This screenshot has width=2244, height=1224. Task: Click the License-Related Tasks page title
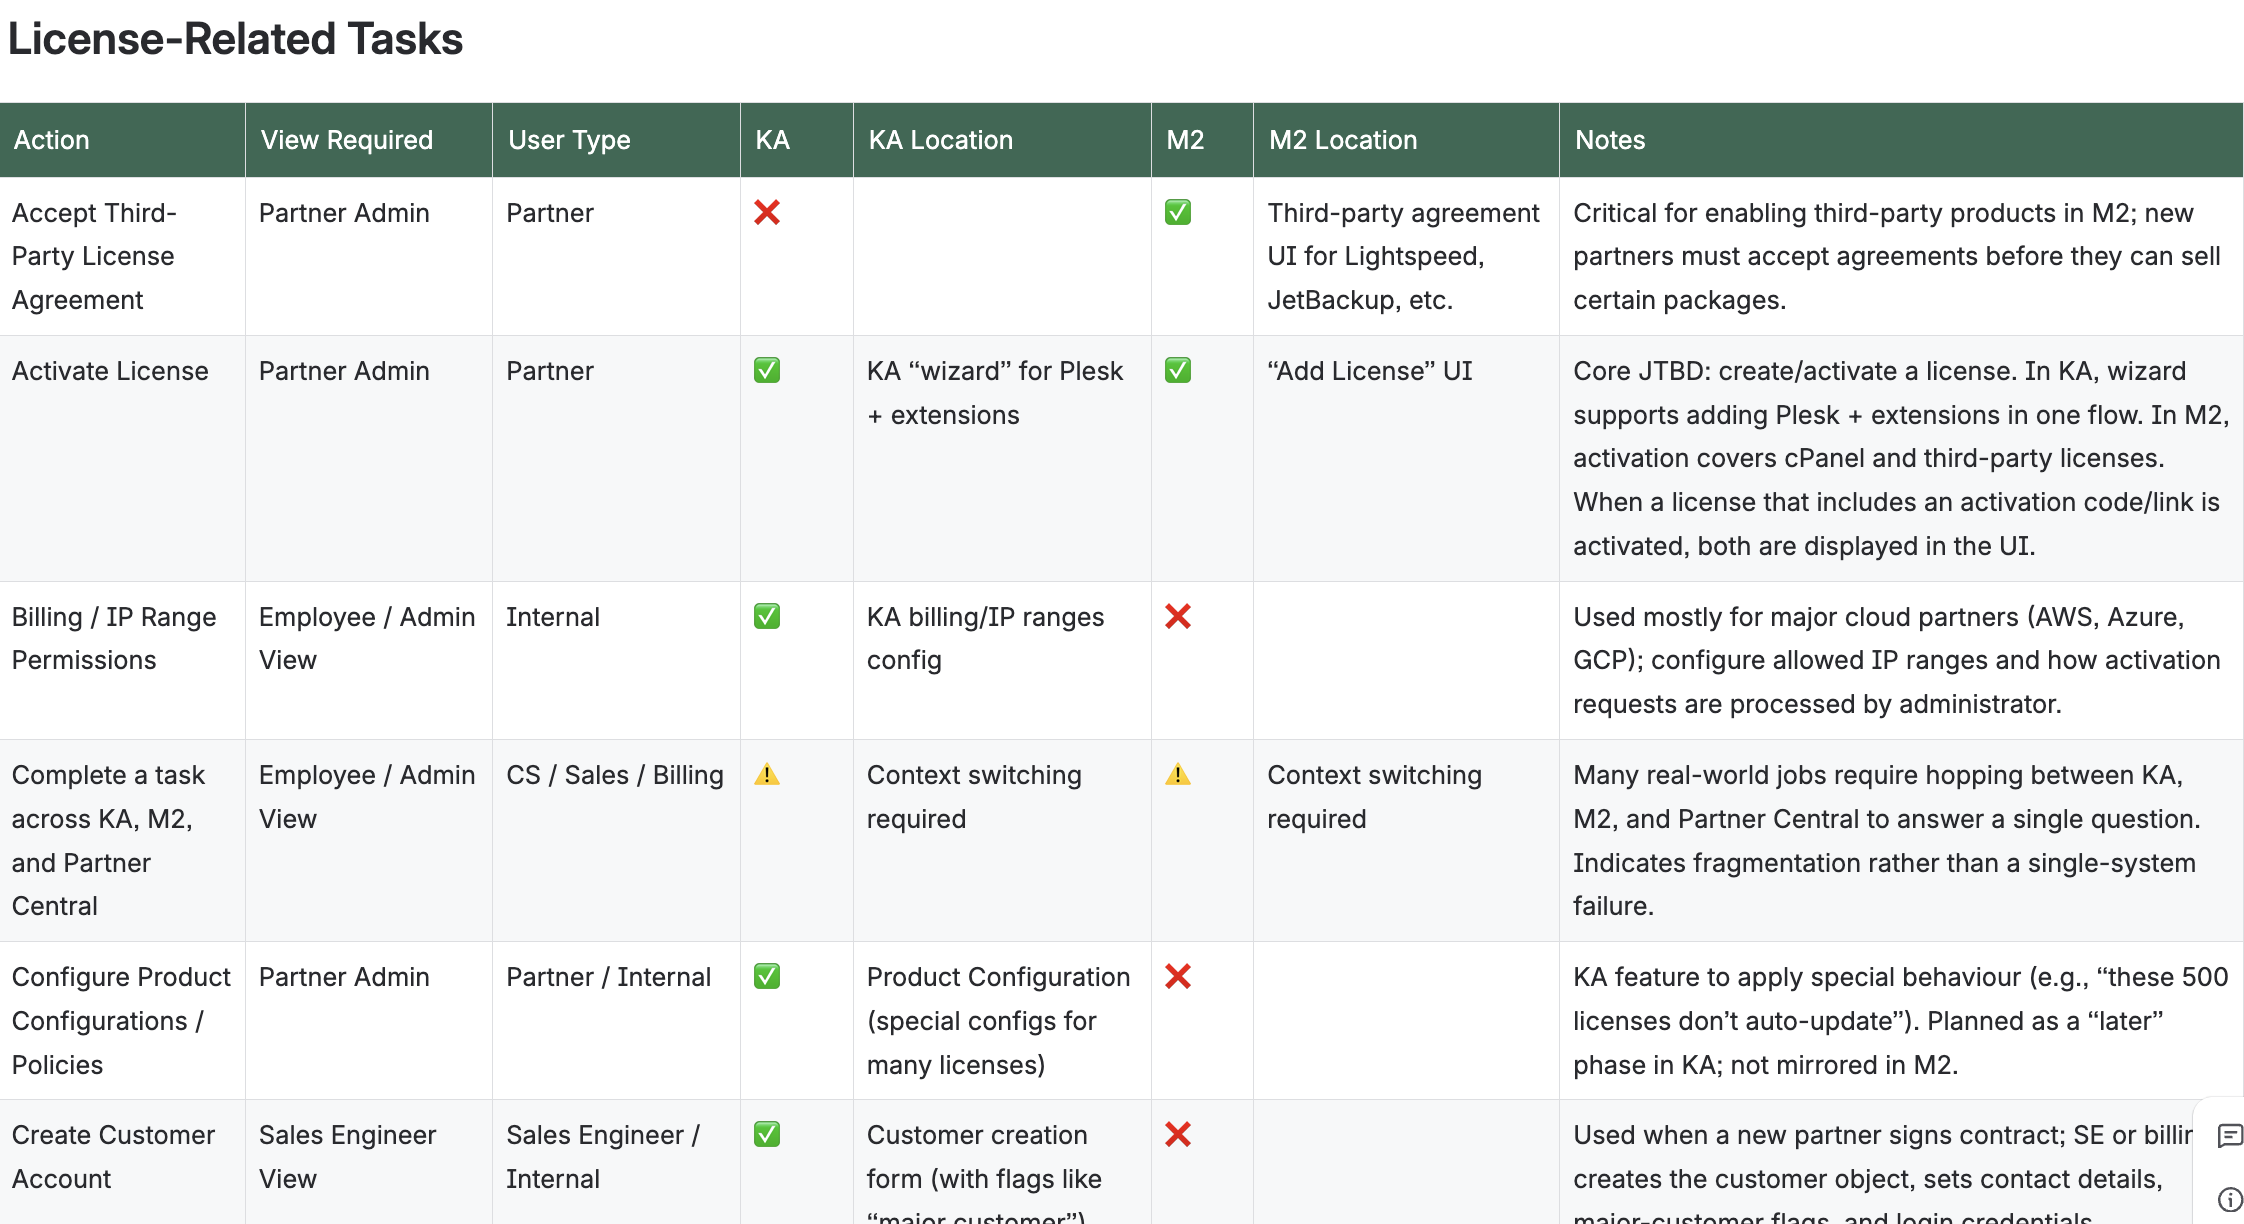(235, 39)
